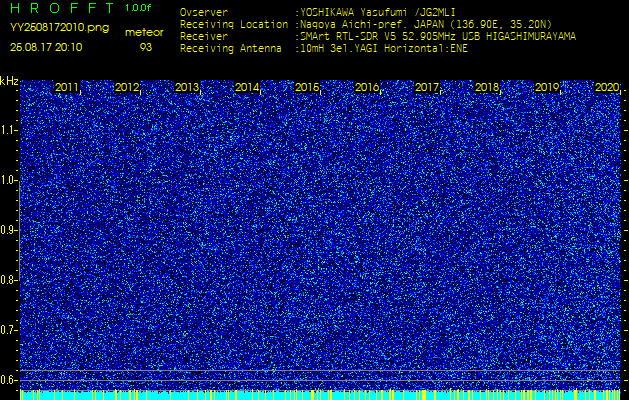Viewport: 629px width, 400px height.
Task: Click observer name YOSHIKAWA Yasufumi /JG2MLI
Action: coord(377,12)
